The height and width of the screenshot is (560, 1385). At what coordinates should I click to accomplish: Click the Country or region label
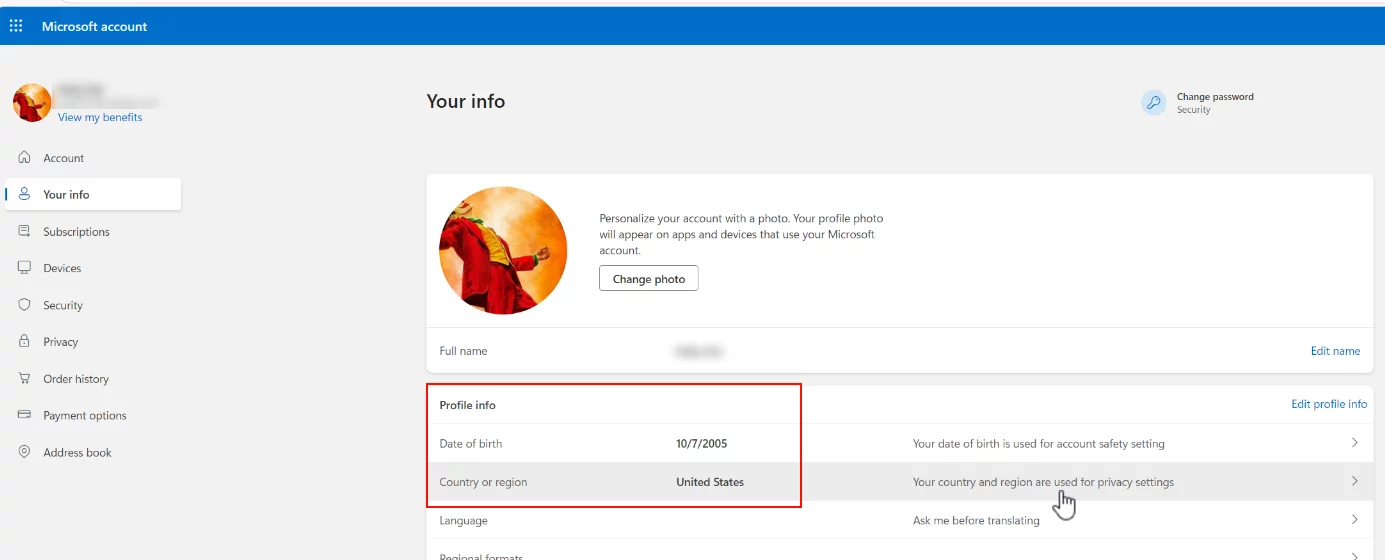(x=483, y=482)
